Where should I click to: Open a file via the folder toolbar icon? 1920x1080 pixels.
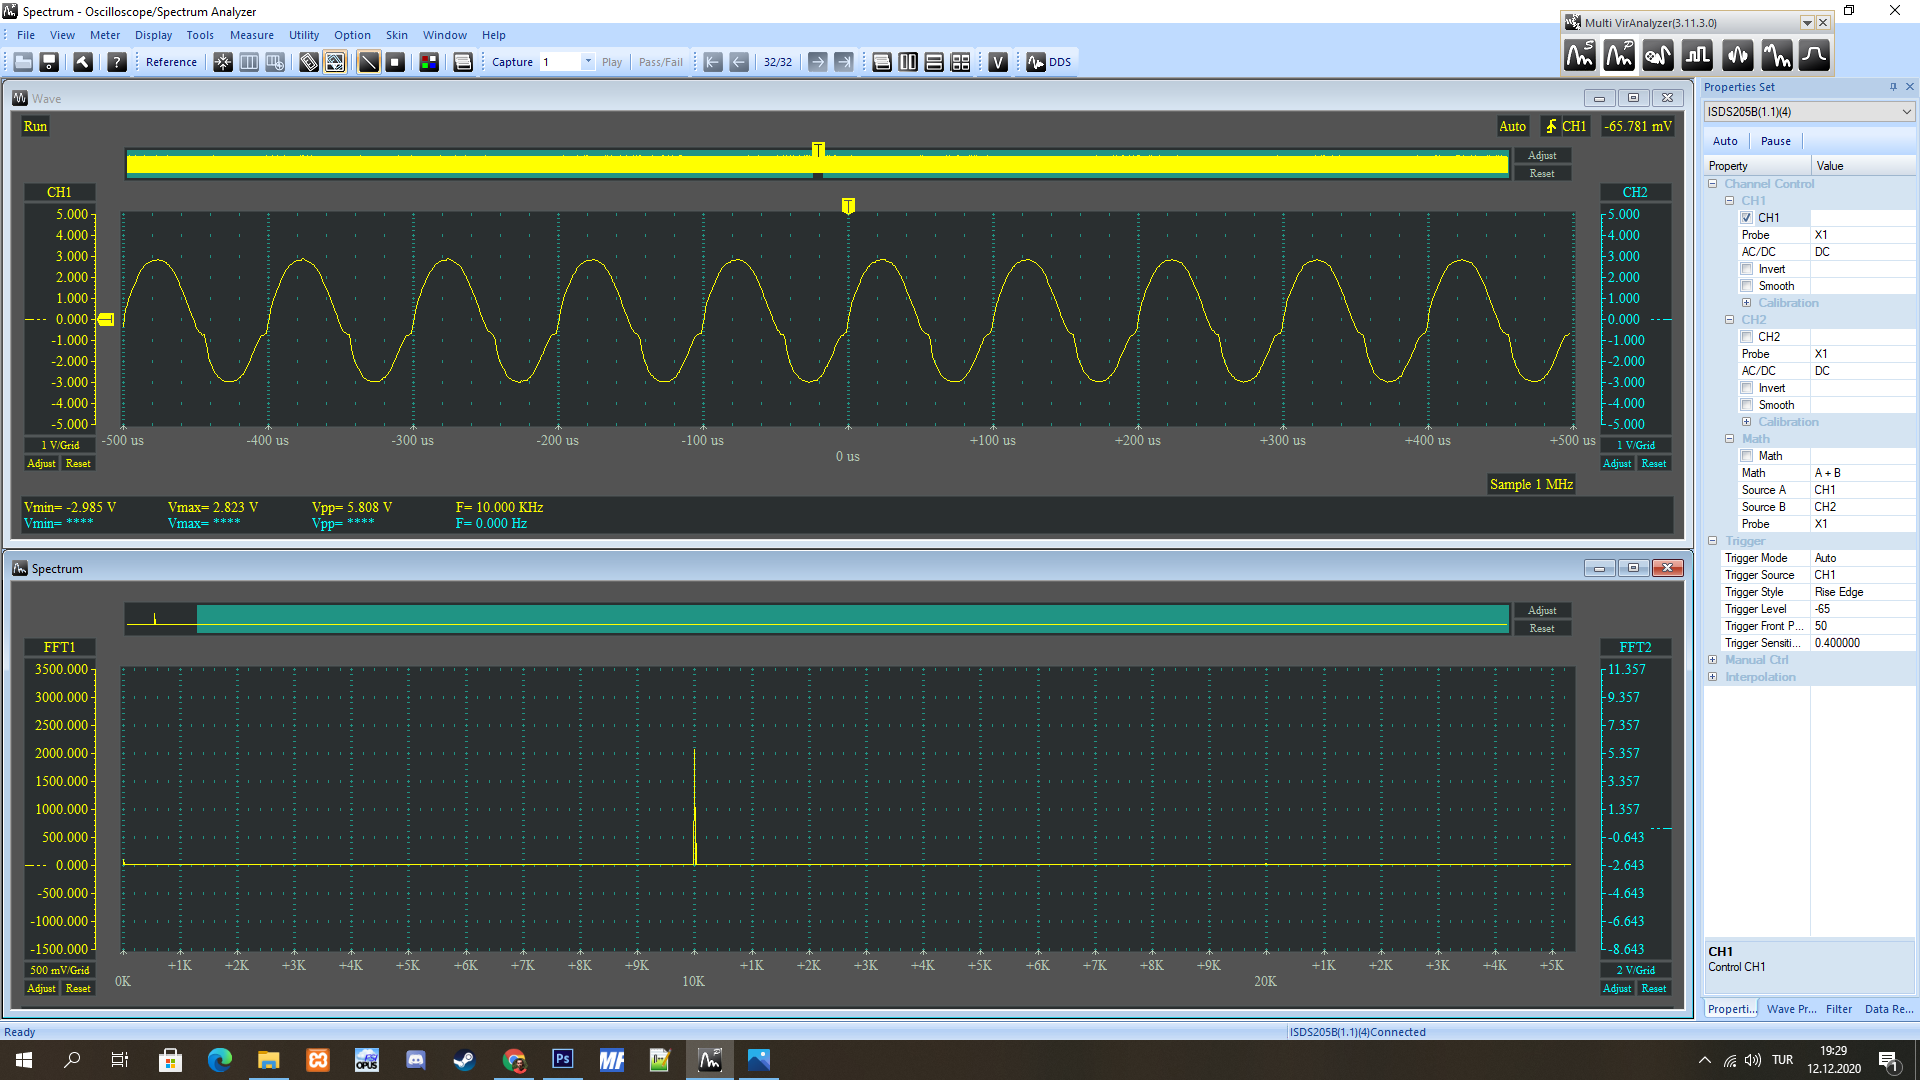point(23,62)
